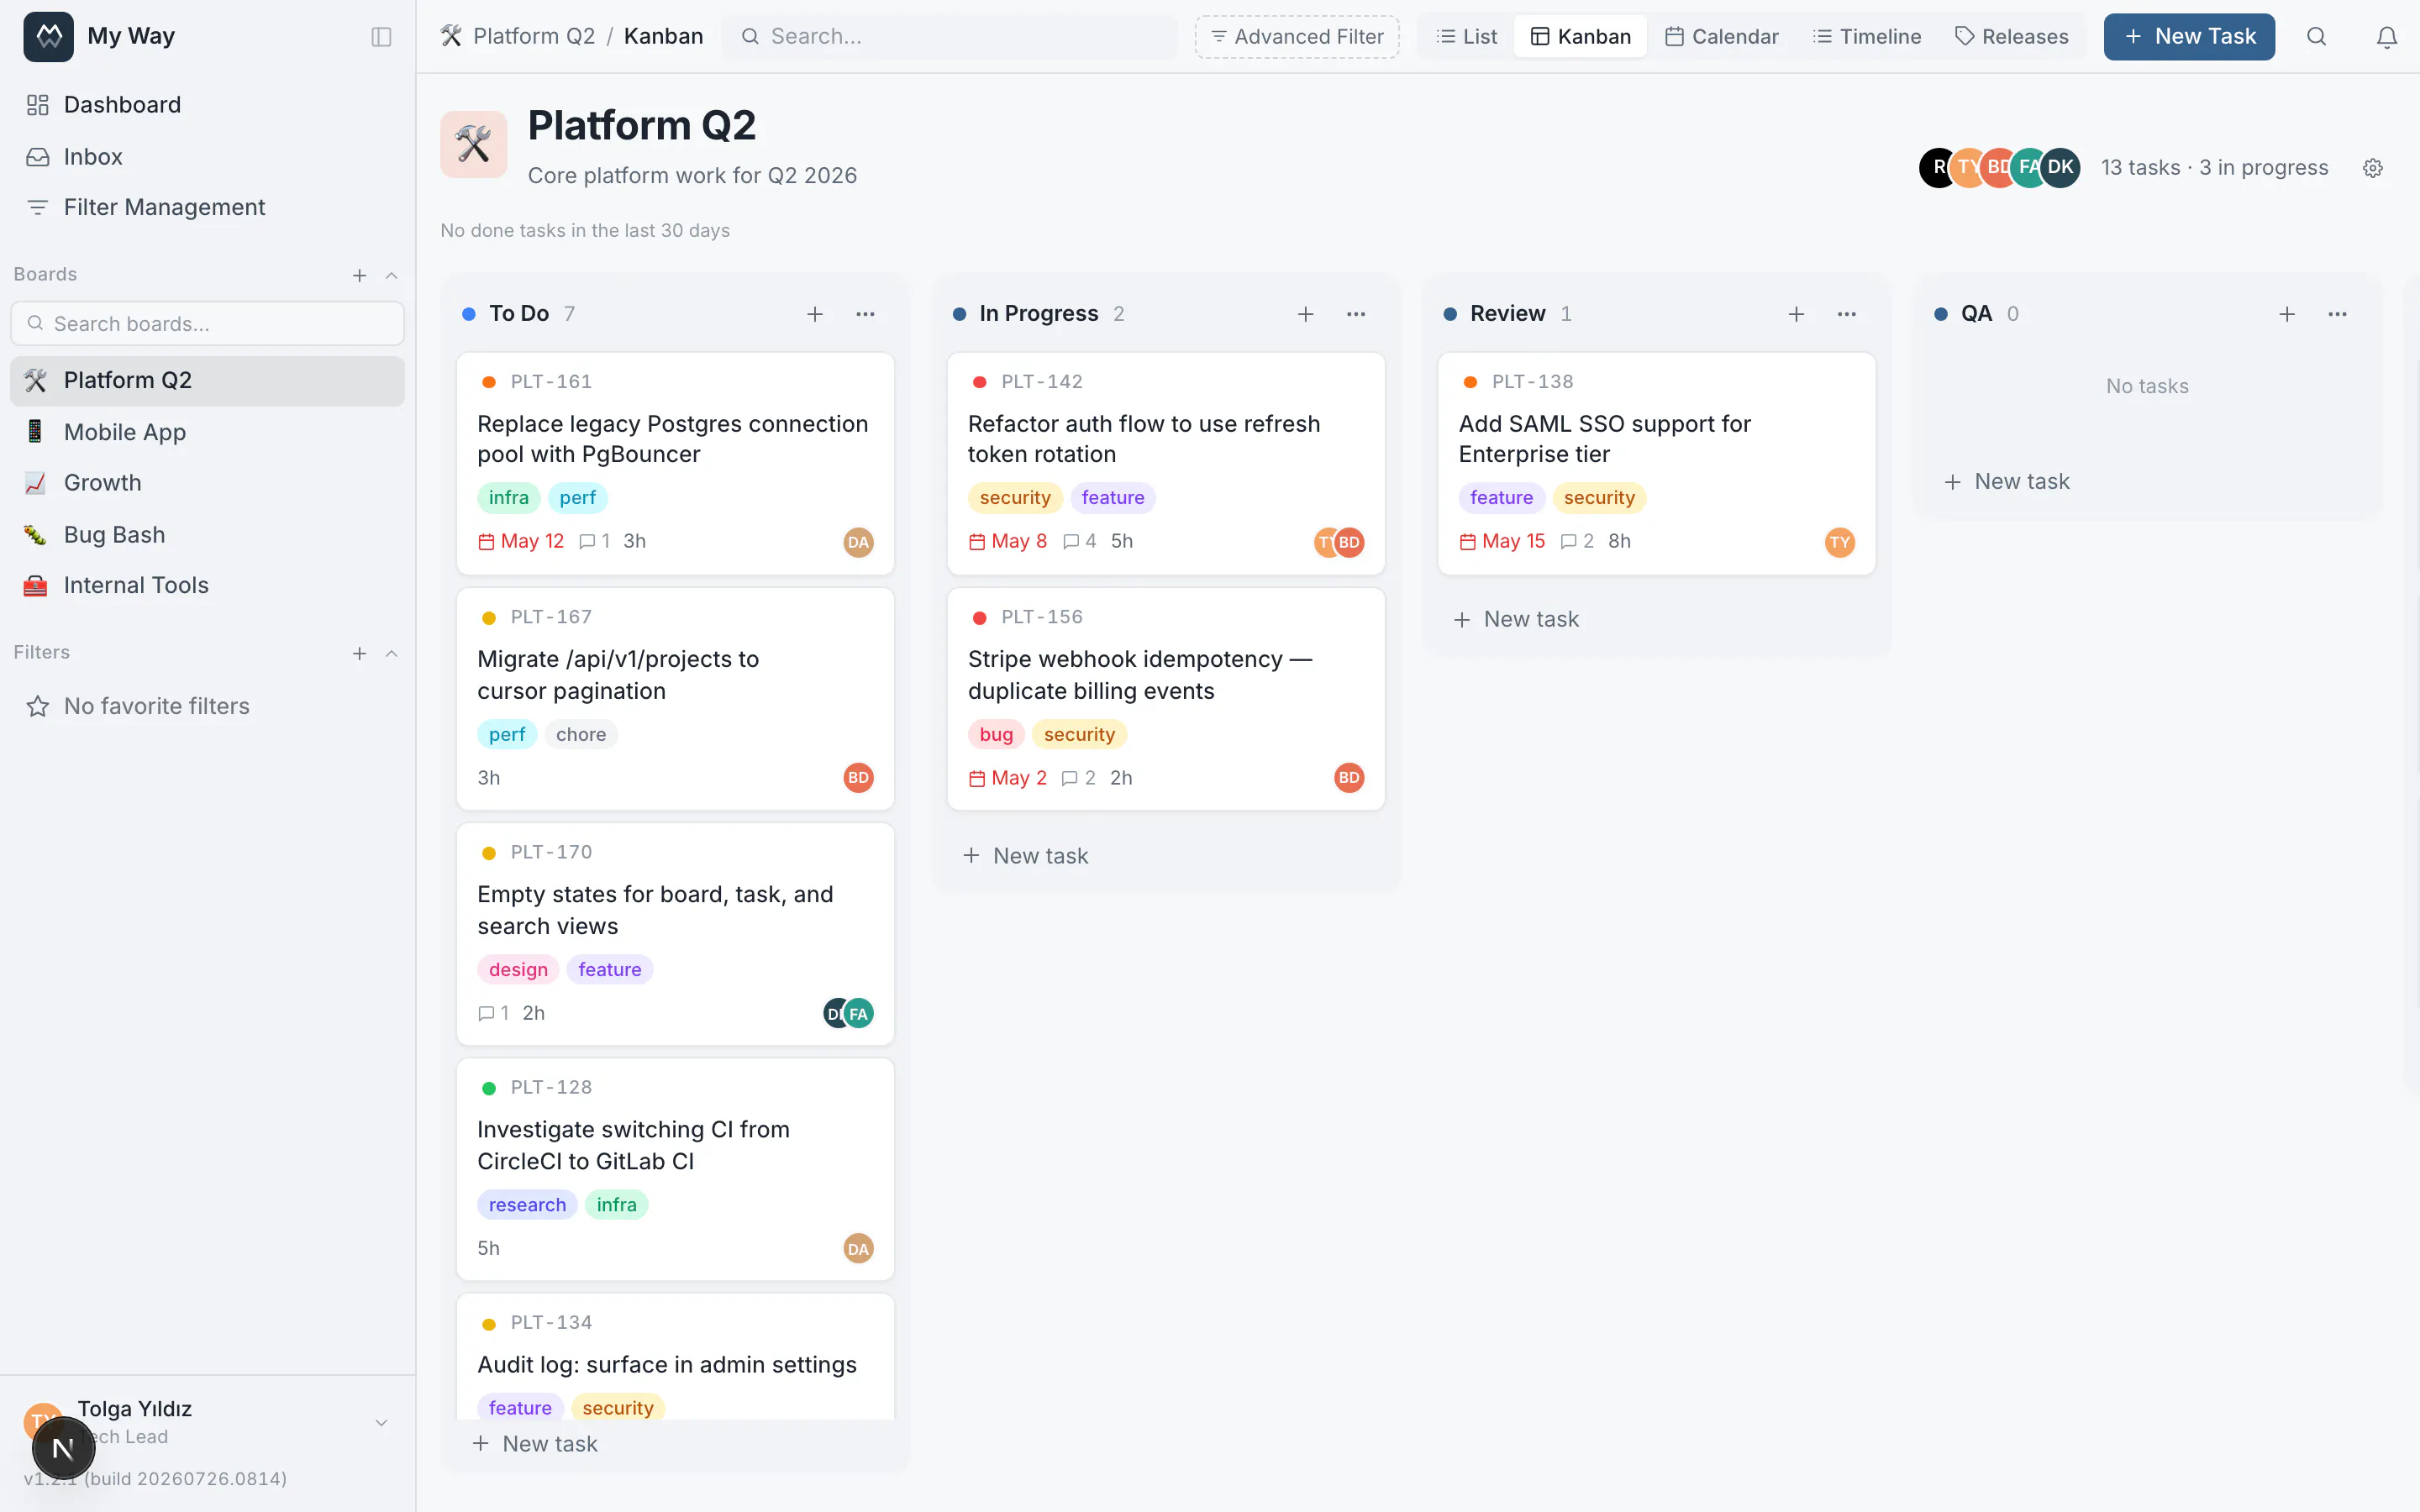Image resolution: width=2420 pixels, height=1512 pixels.
Task: Click the blue New Task button
Action: [2188, 37]
